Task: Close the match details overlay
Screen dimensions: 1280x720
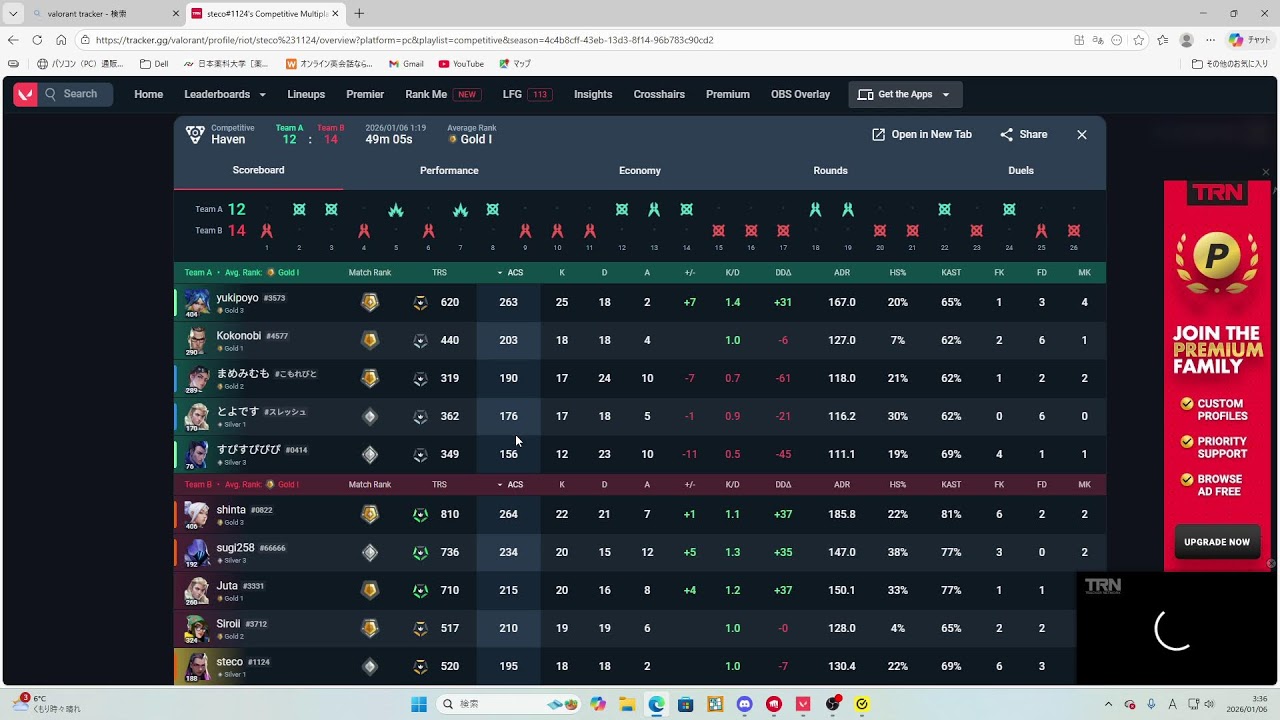Action: [1081, 134]
